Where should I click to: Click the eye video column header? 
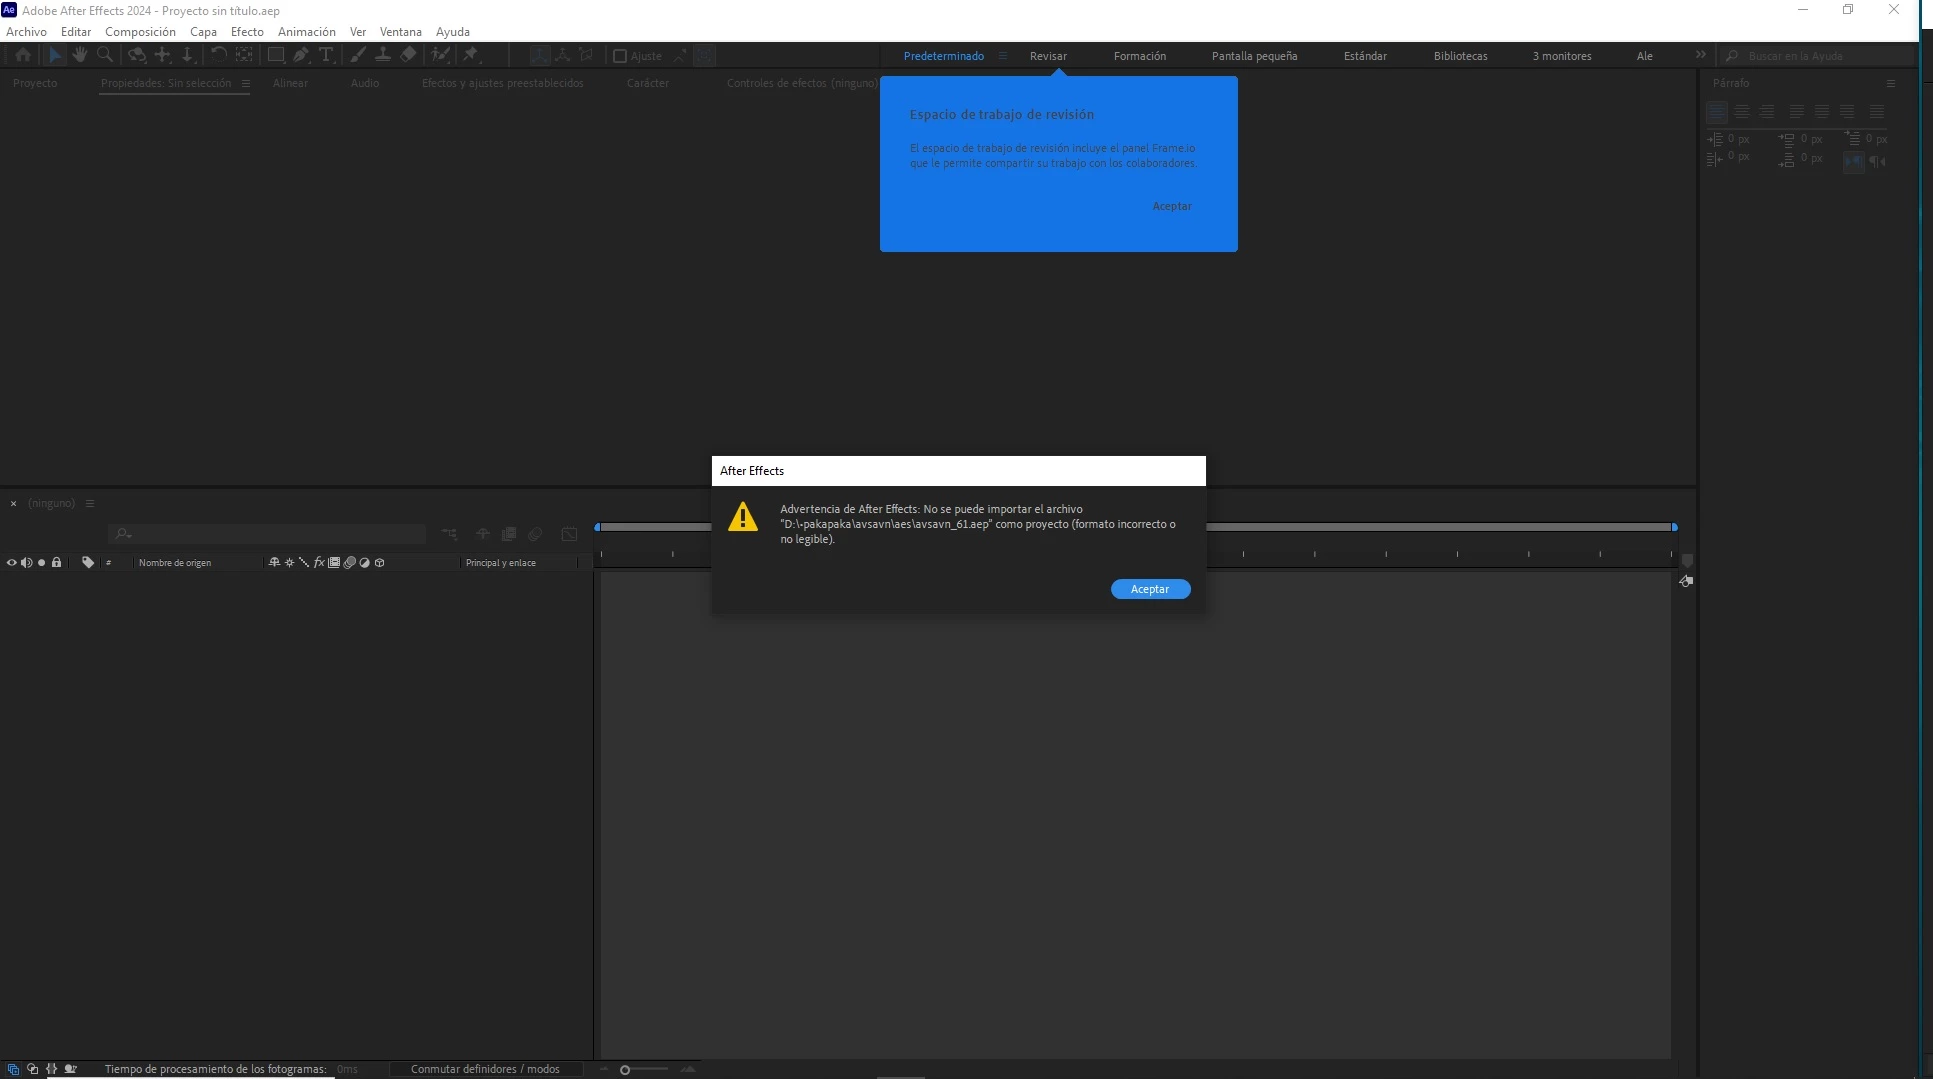coord(11,563)
